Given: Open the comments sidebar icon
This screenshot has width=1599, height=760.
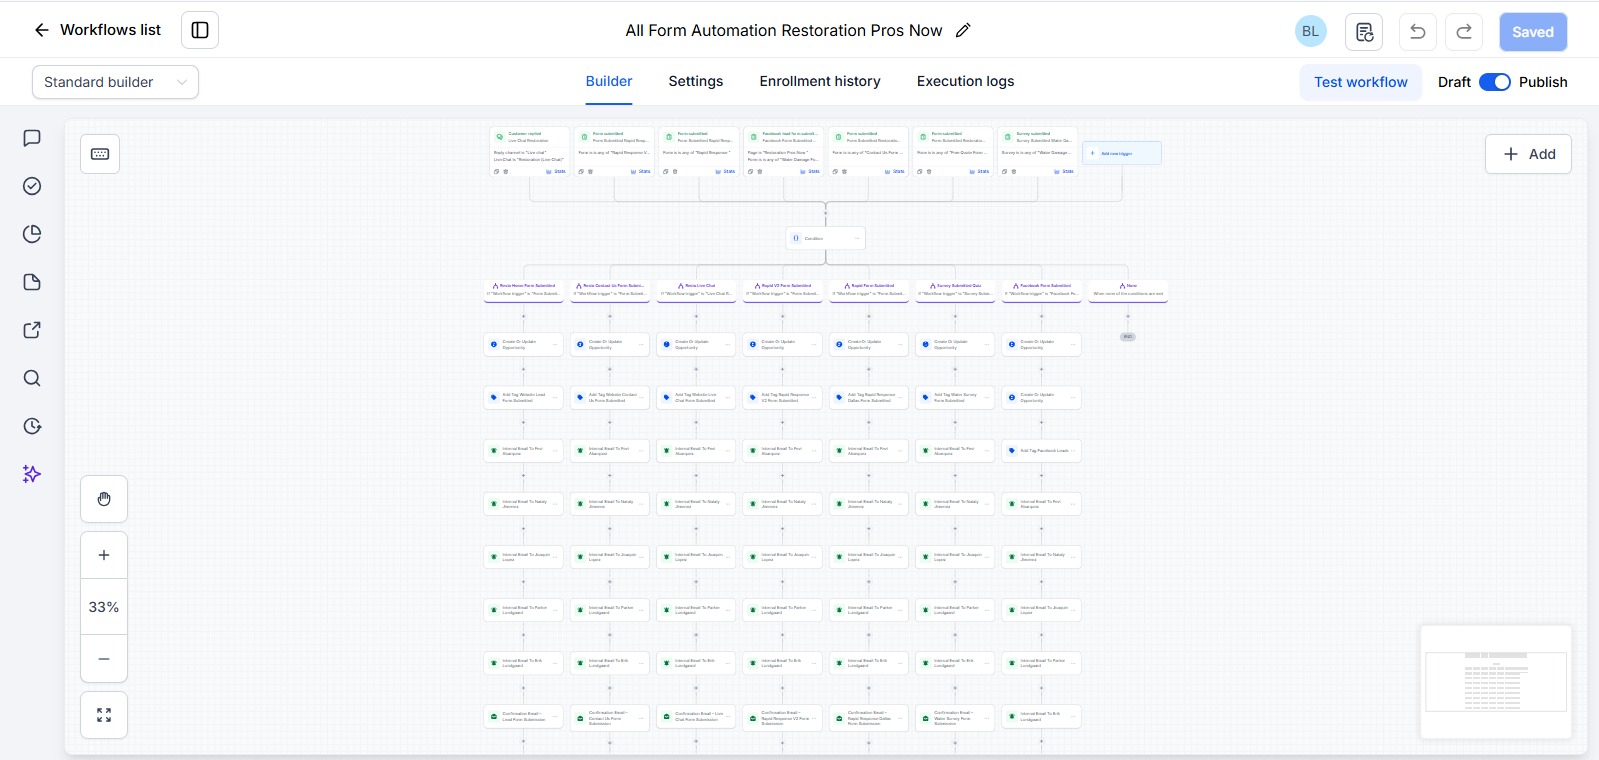Looking at the screenshot, I should coord(32,138).
